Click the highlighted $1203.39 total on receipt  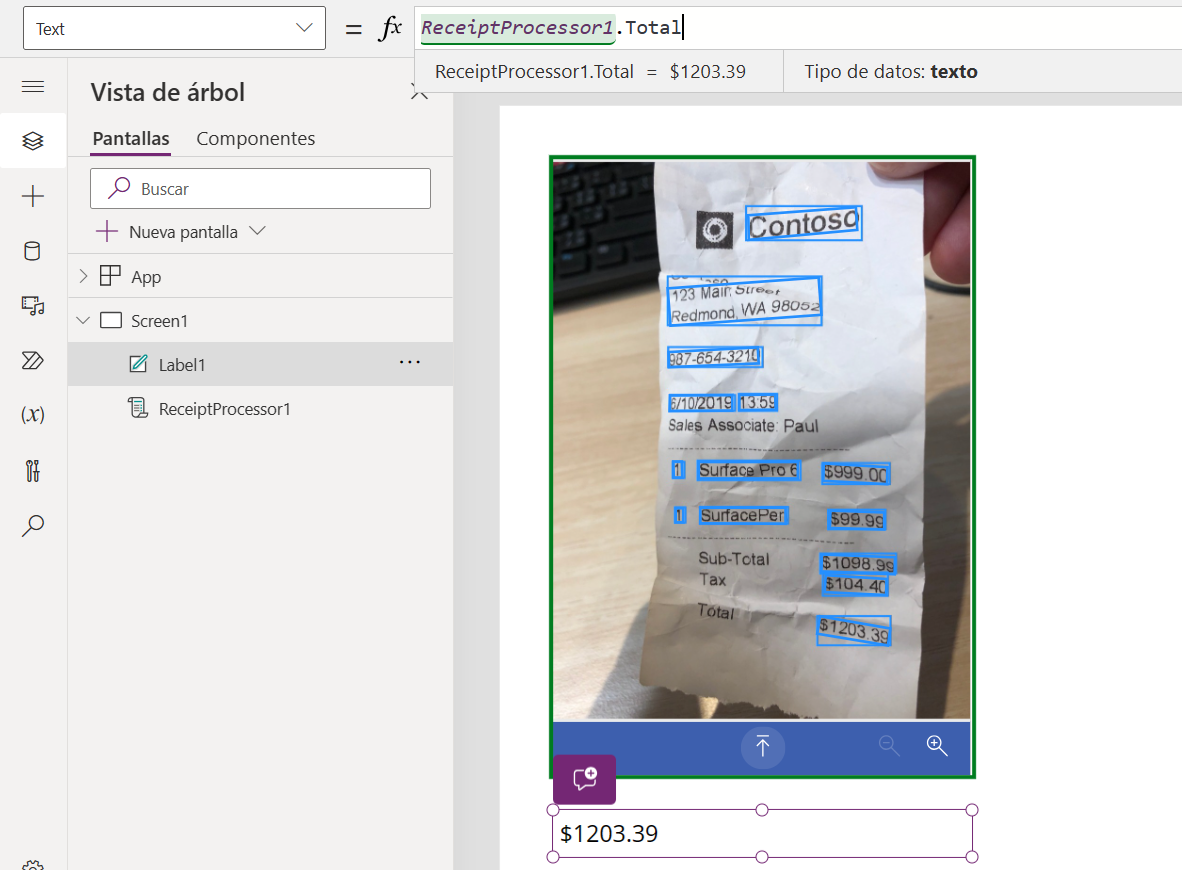pos(854,630)
